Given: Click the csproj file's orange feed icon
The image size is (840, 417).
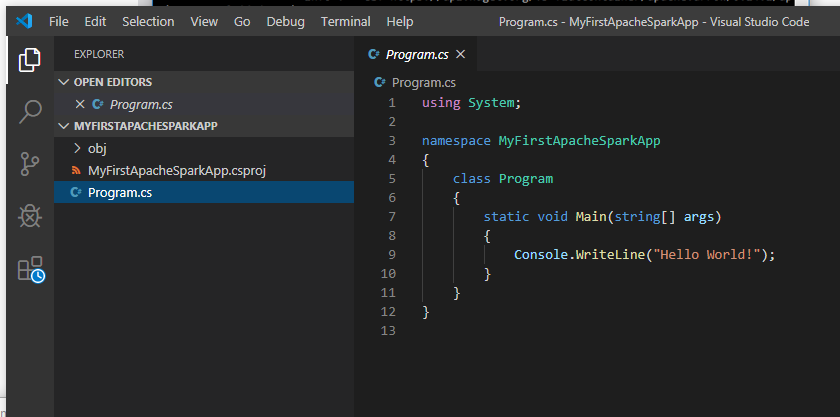Looking at the screenshot, I should pos(76,171).
